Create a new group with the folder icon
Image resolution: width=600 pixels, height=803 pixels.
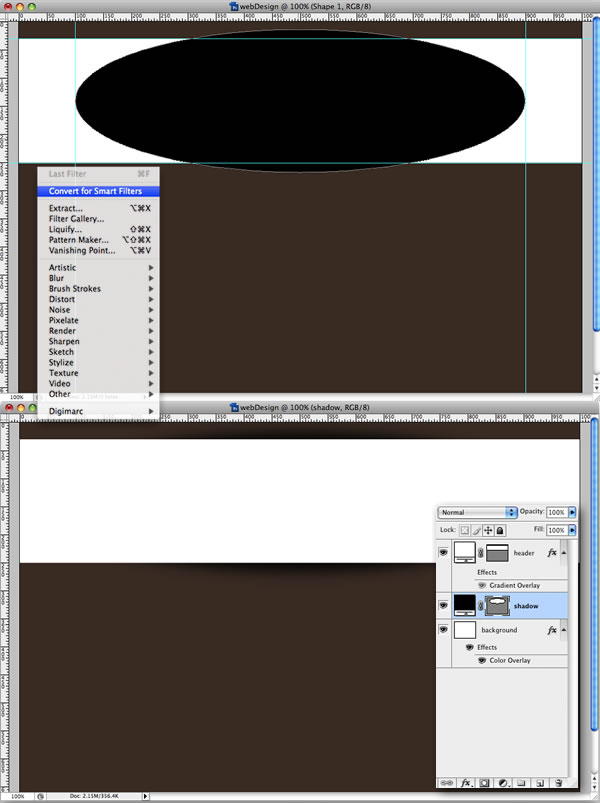[521, 783]
